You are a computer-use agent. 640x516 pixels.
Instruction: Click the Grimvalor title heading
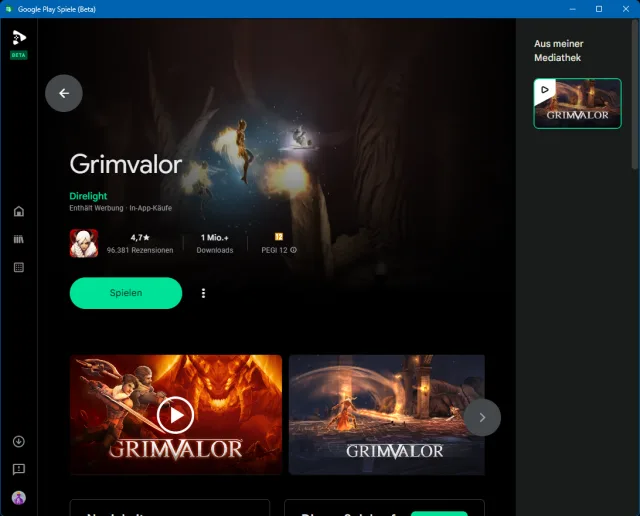[126, 164]
